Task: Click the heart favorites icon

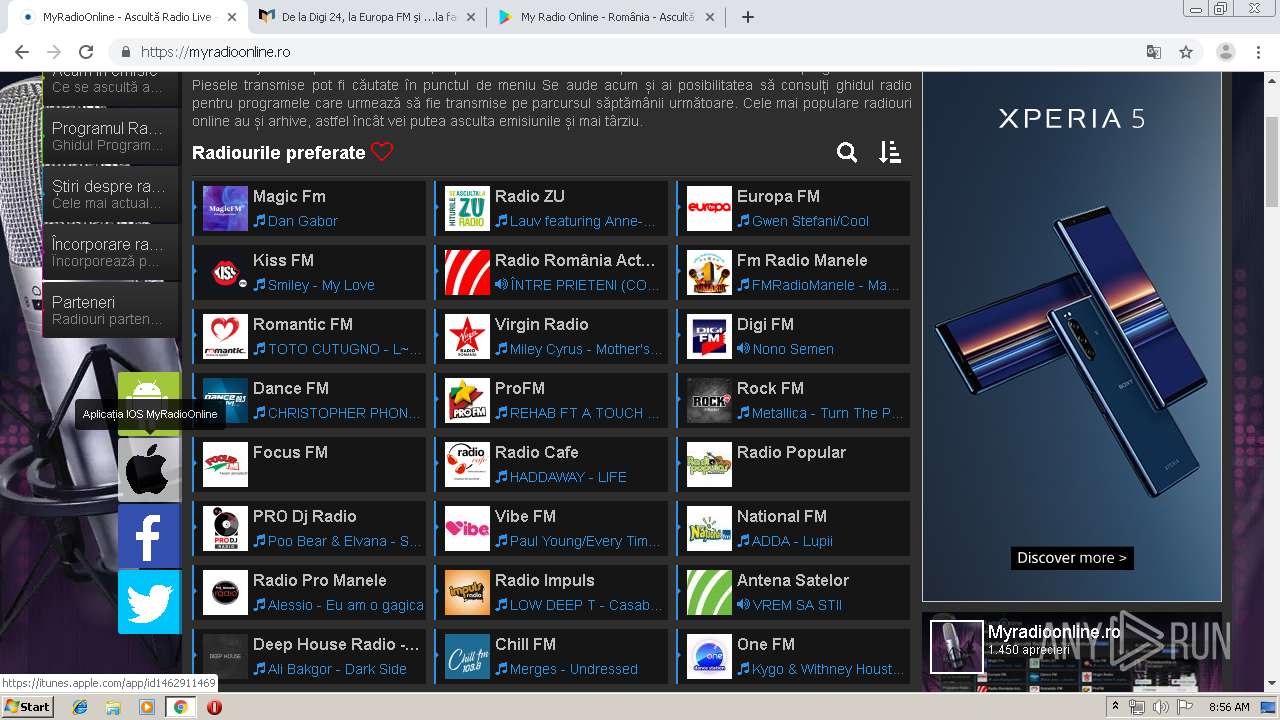Action: pos(382,152)
